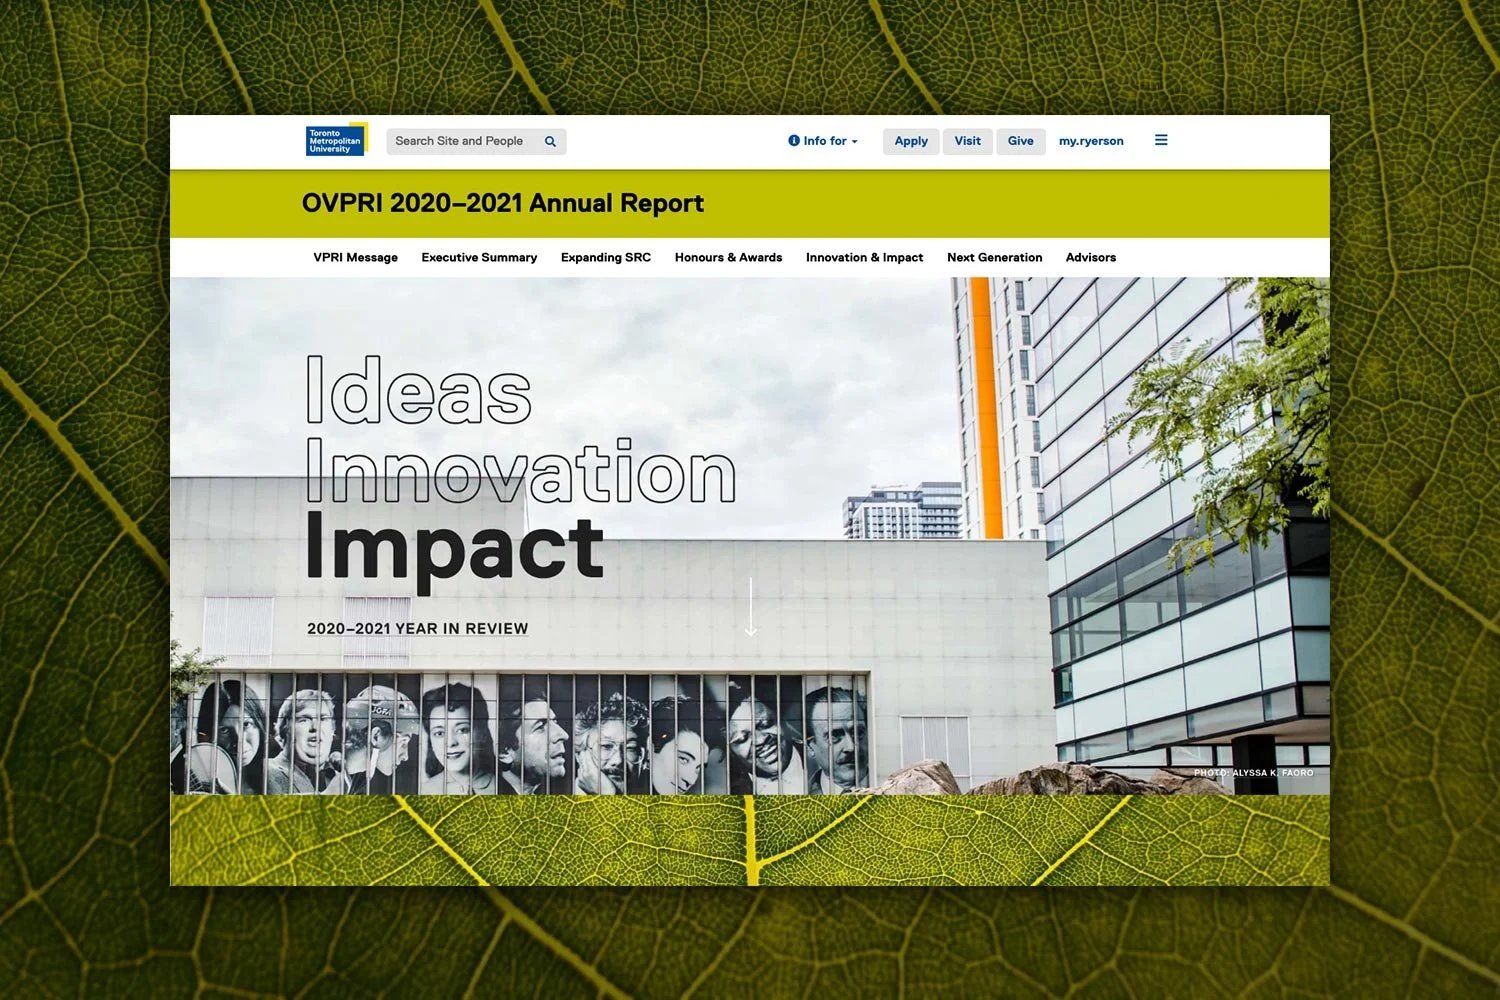Open the my.ryerson link
Screen dimensions: 1500x1000
tap(1091, 141)
